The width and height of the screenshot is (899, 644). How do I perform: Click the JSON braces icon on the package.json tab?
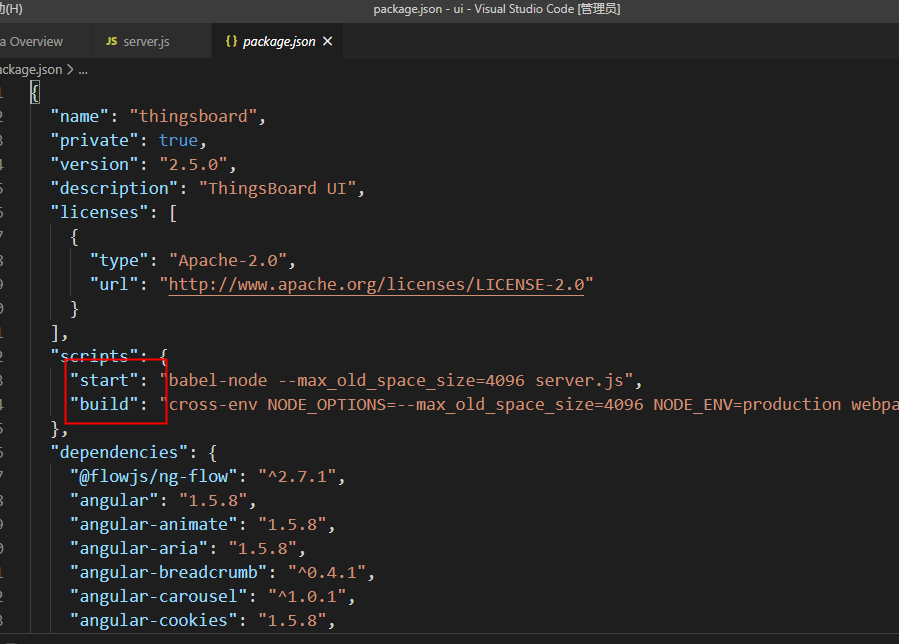(x=231, y=41)
